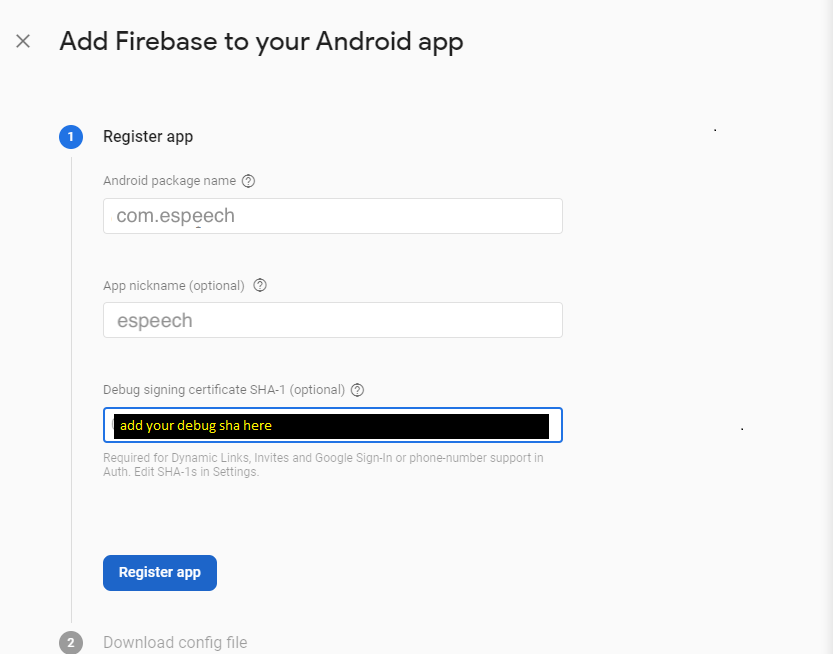This screenshot has height=654, width=833.
Task: Open help icon beside App nickname
Action: click(x=260, y=285)
